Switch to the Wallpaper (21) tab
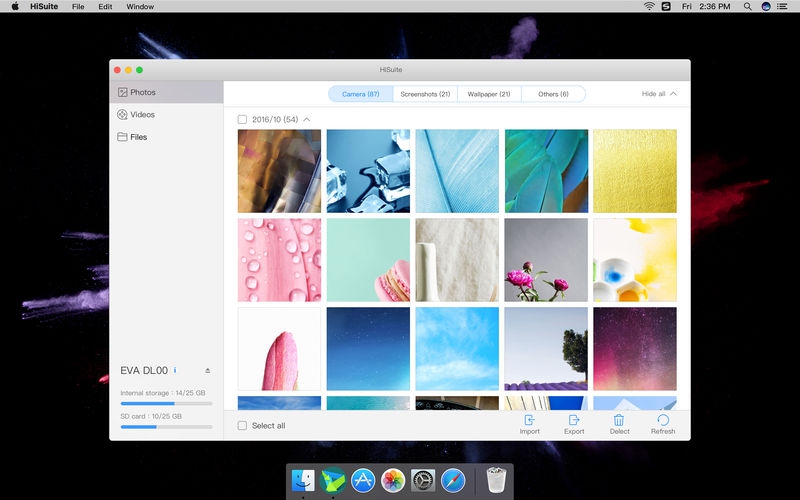The width and height of the screenshot is (800, 500). (x=489, y=94)
